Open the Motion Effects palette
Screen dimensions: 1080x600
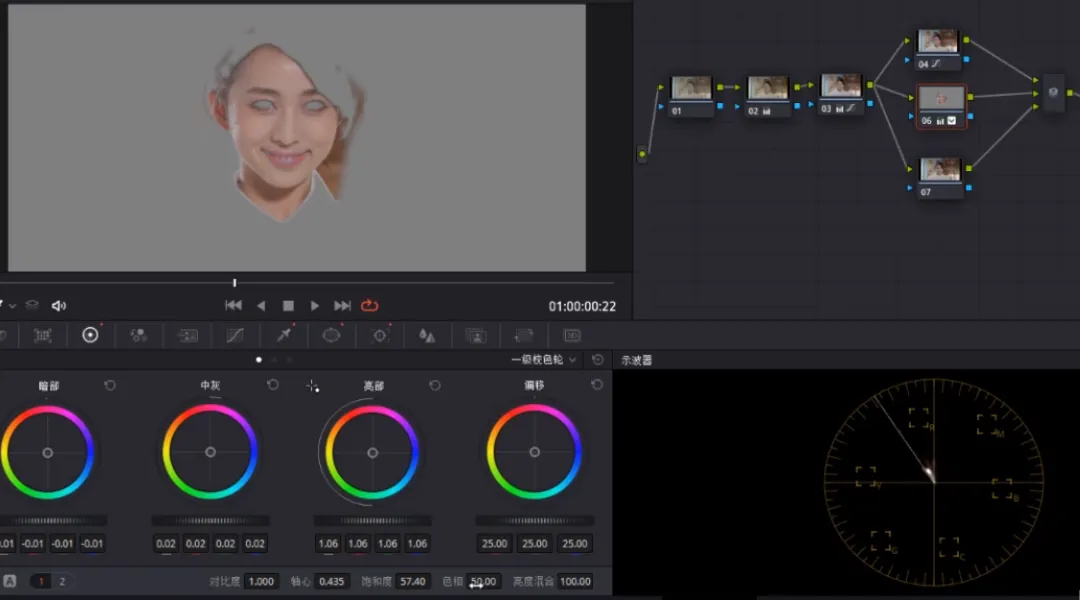pos(187,335)
